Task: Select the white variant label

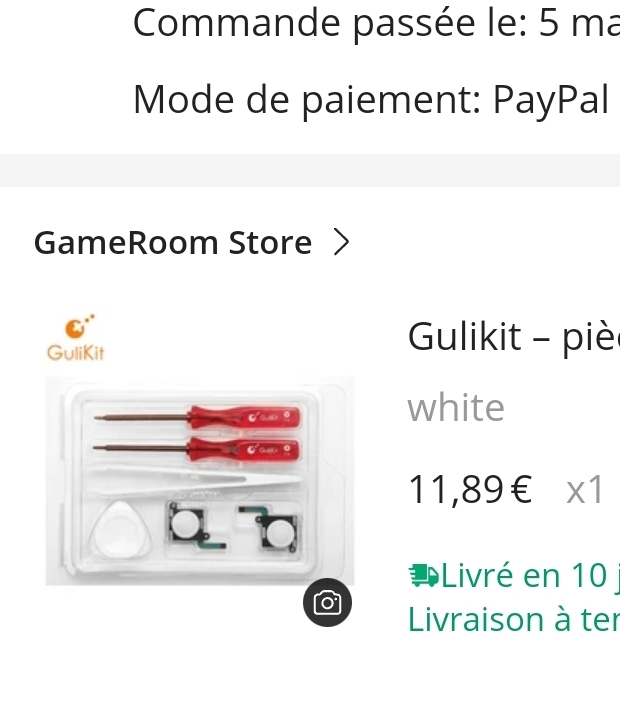Action: [x=456, y=408]
